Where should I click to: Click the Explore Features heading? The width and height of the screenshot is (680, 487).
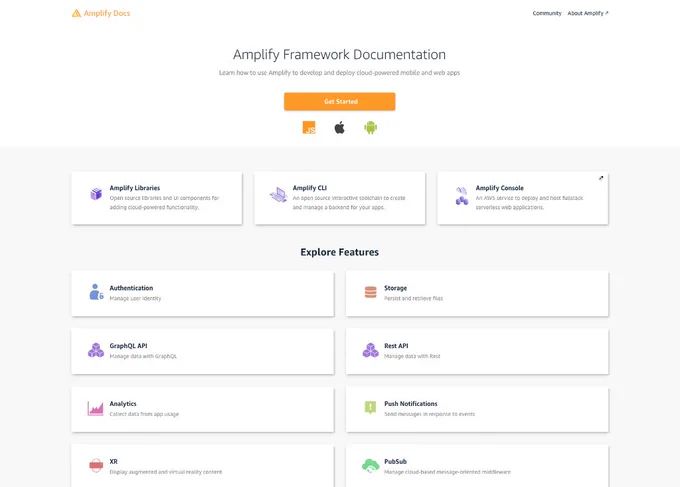(340, 252)
